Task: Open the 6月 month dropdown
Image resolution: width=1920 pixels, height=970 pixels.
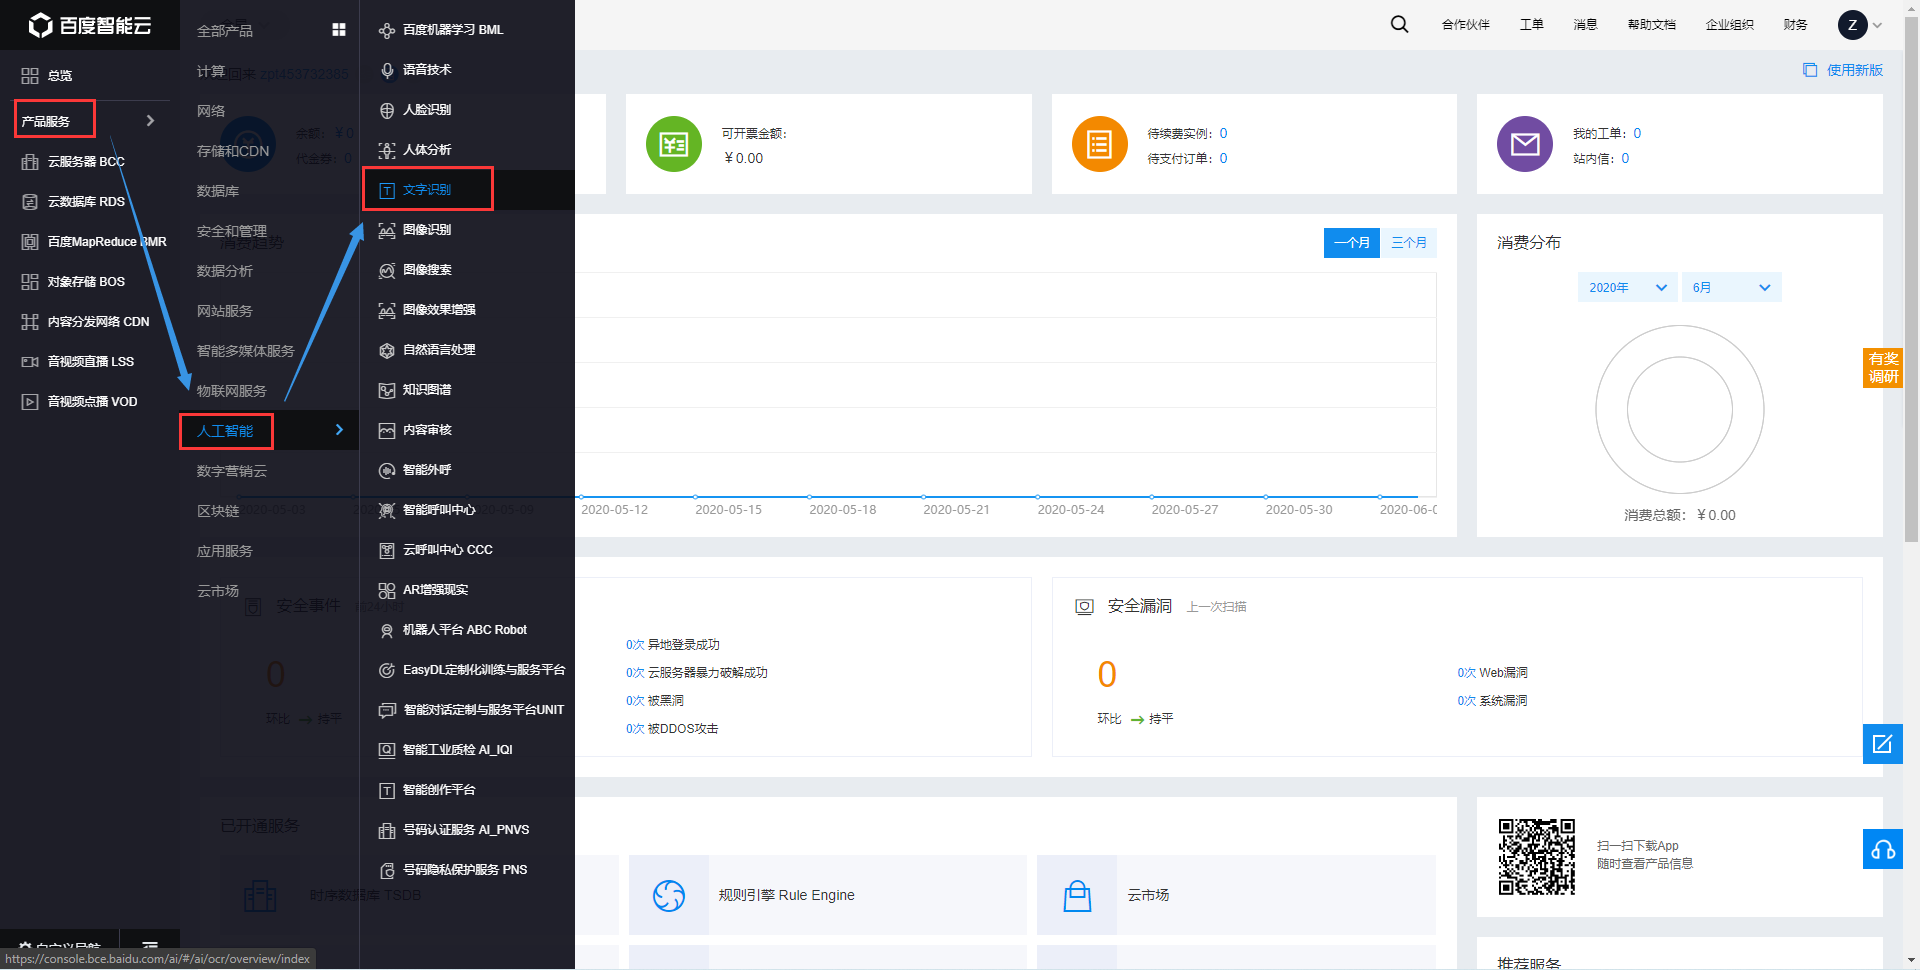Action: (x=1731, y=287)
